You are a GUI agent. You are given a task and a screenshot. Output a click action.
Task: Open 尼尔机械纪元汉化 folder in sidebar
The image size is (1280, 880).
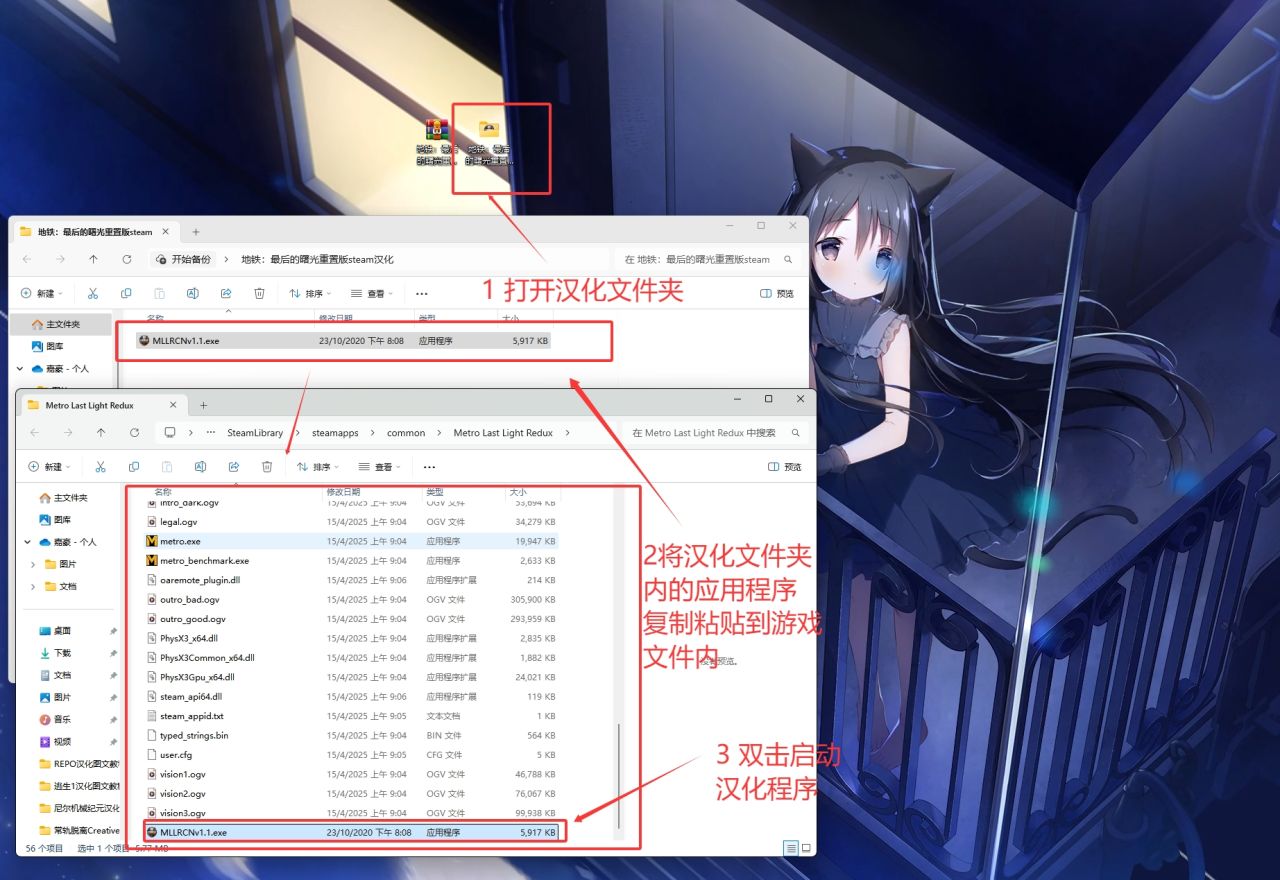(78, 808)
